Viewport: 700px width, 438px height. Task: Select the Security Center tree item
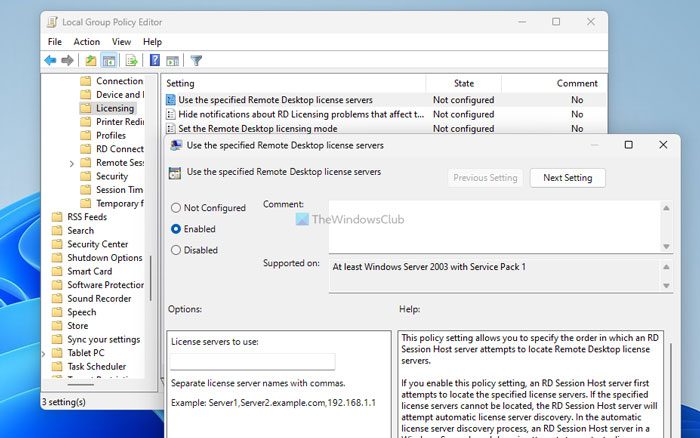pyautogui.click(x=97, y=244)
